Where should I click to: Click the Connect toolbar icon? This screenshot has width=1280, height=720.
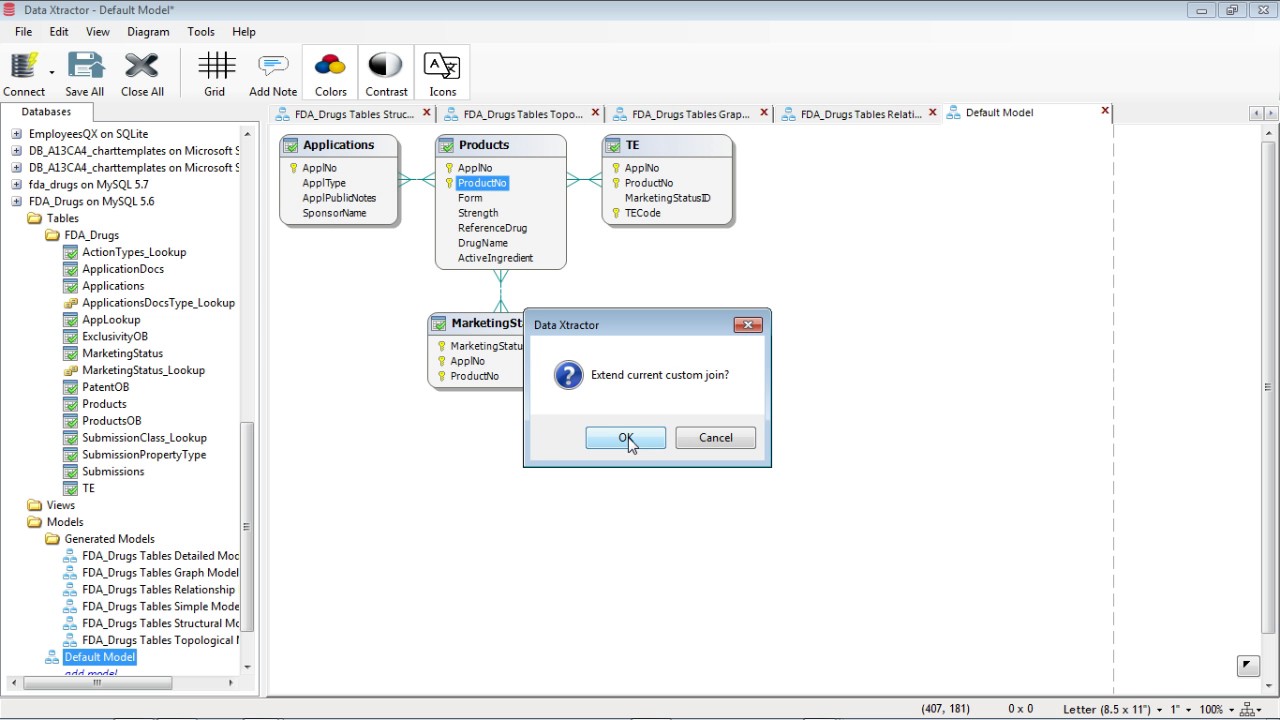click(24, 66)
